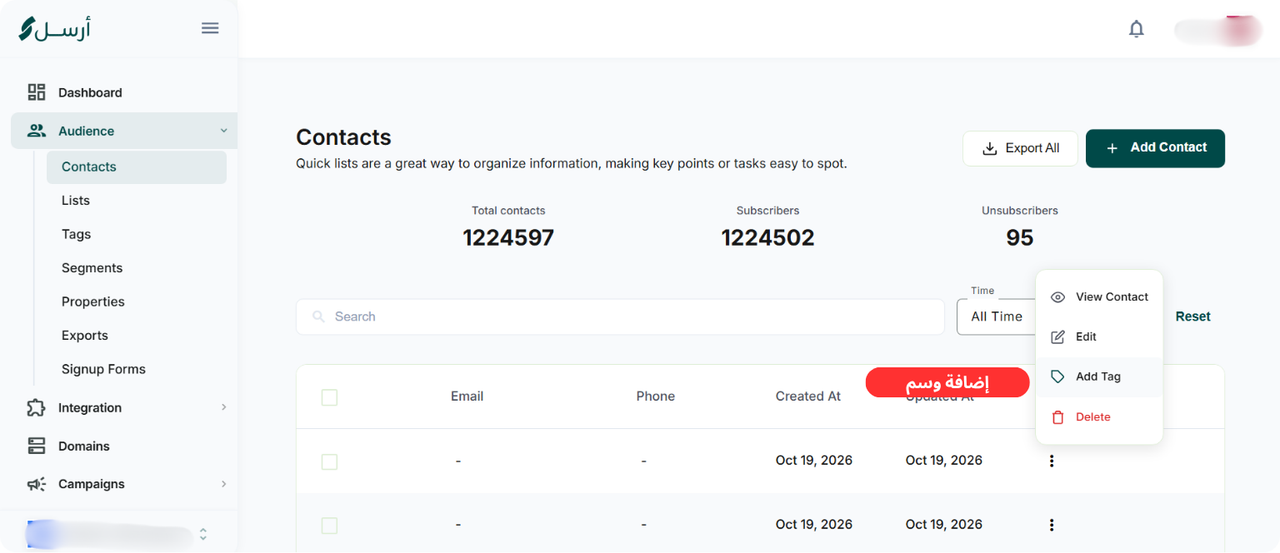Collapse the Audience section chevron

point(223,131)
